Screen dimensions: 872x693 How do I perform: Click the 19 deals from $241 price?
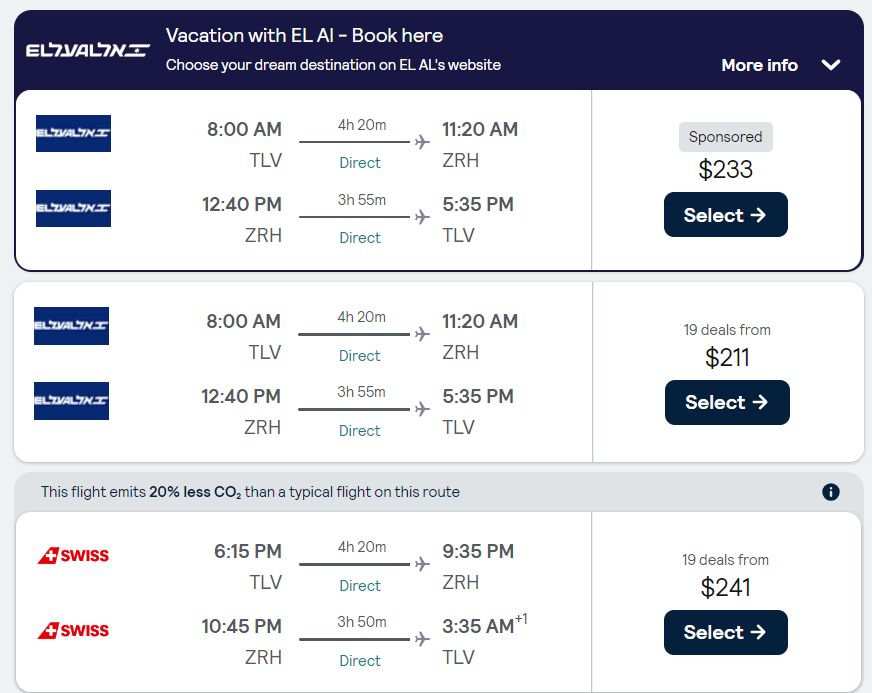click(725, 587)
